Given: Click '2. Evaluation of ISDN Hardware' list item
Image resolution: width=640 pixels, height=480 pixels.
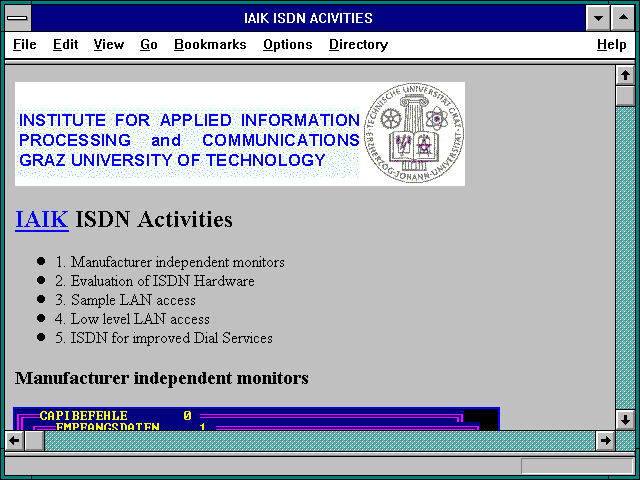Looking at the screenshot, I should click(x=155, y=281).
